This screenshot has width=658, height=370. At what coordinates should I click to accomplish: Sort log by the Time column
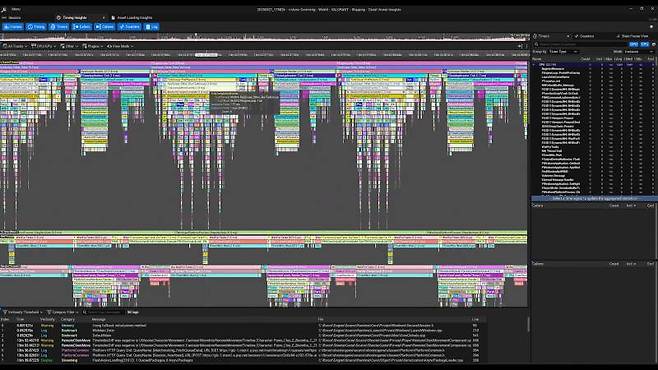[x=20, y=319]
